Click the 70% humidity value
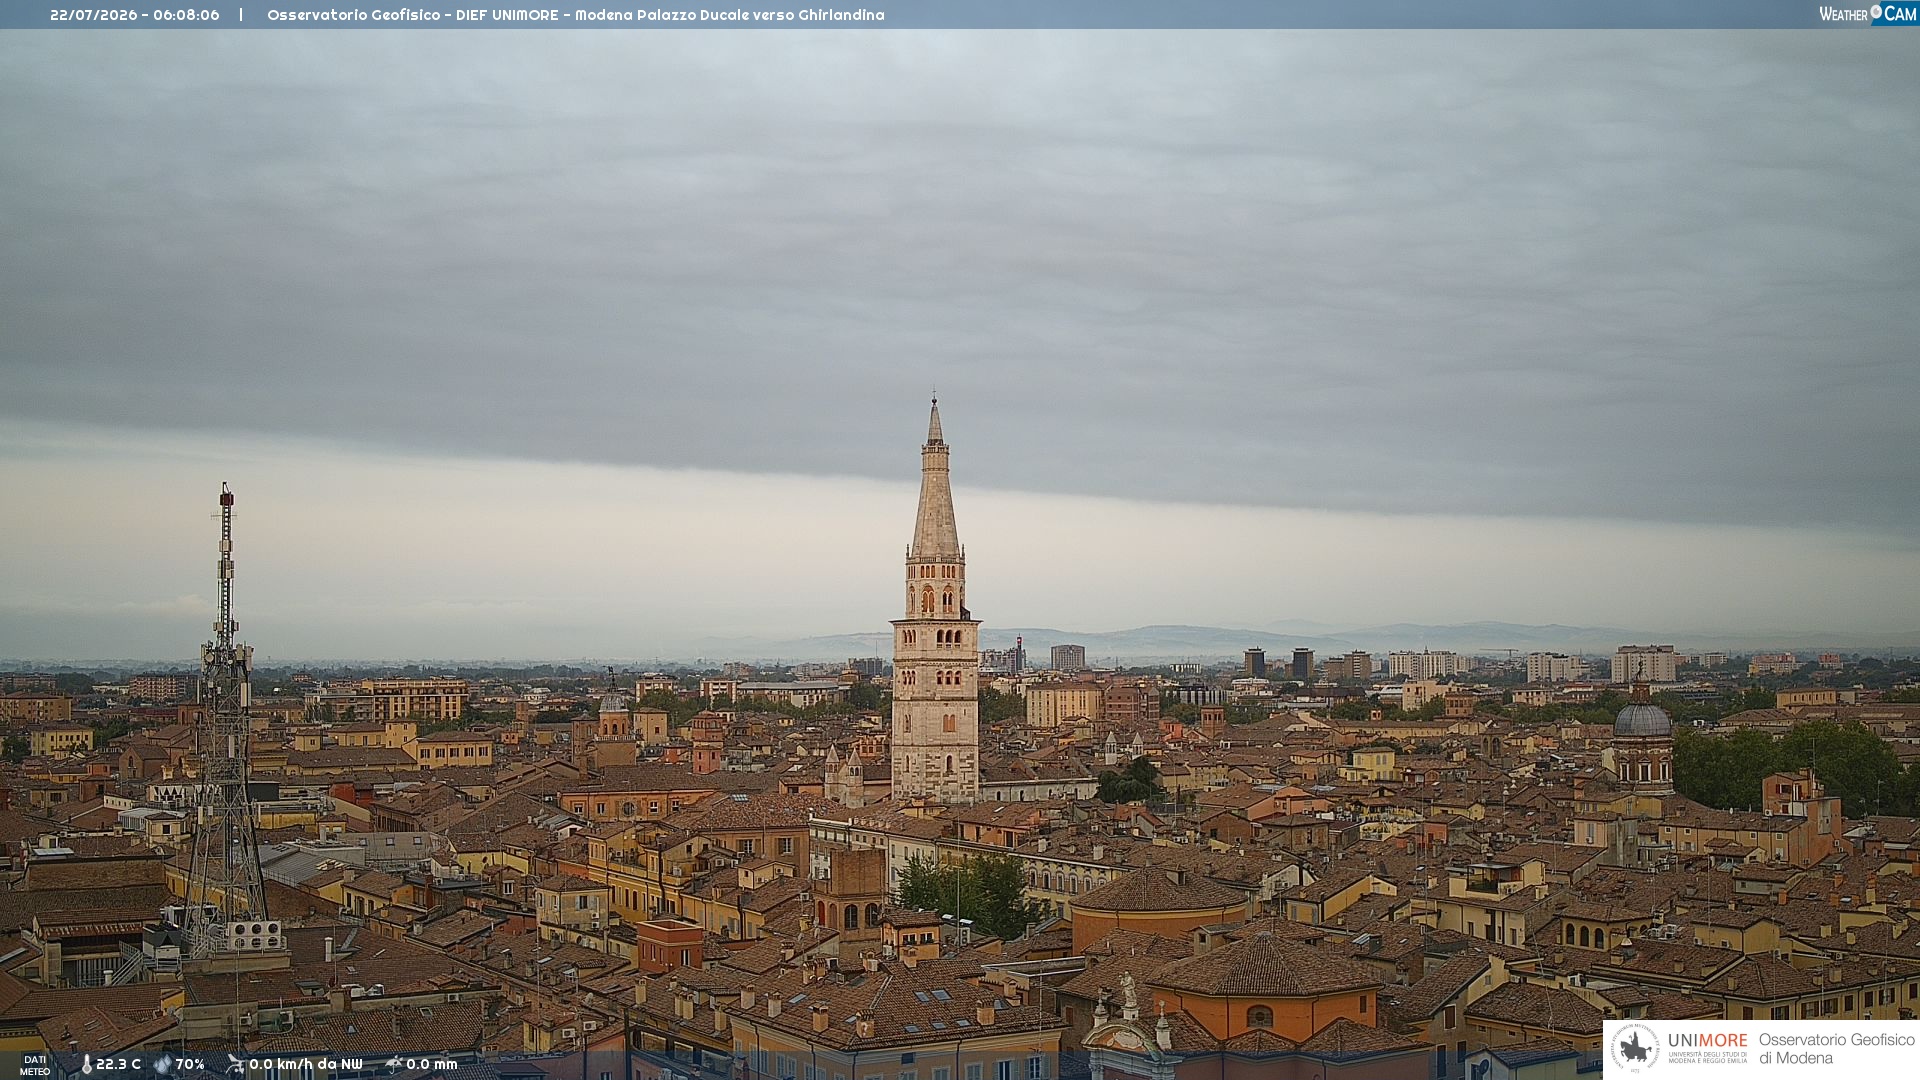The image size is (1920, 1080). (x=190, y=1064)
